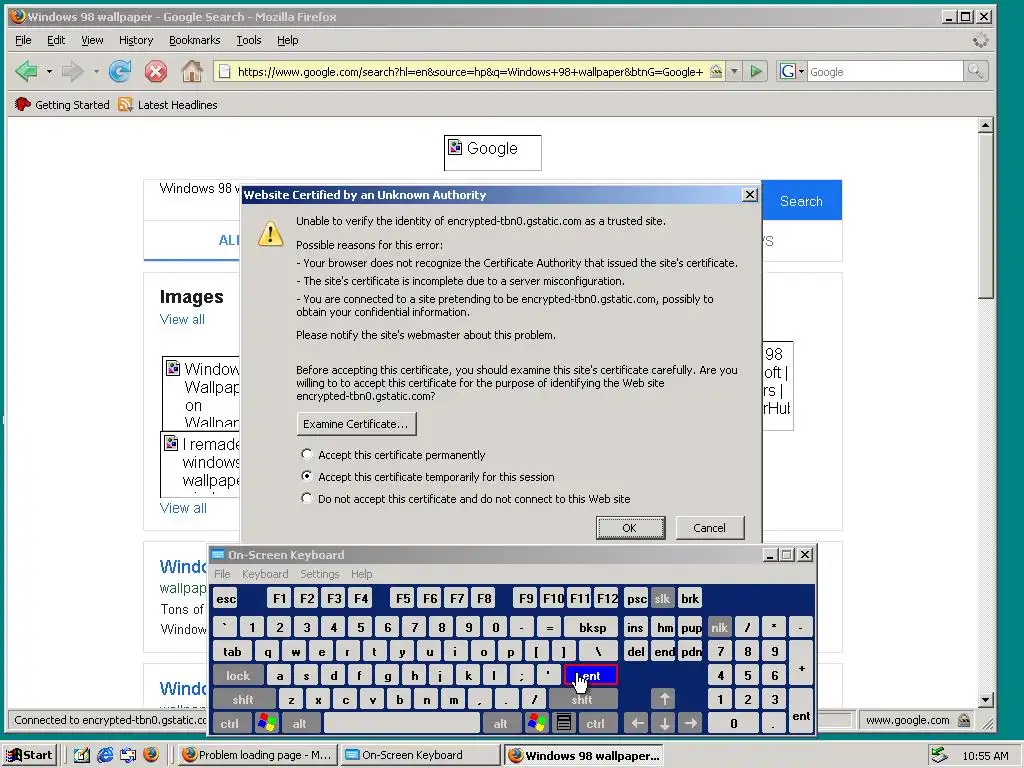Launch Internet Explorer from quick launch
This screenshot has width=1024, height=768.
click(x=104, y=755)
